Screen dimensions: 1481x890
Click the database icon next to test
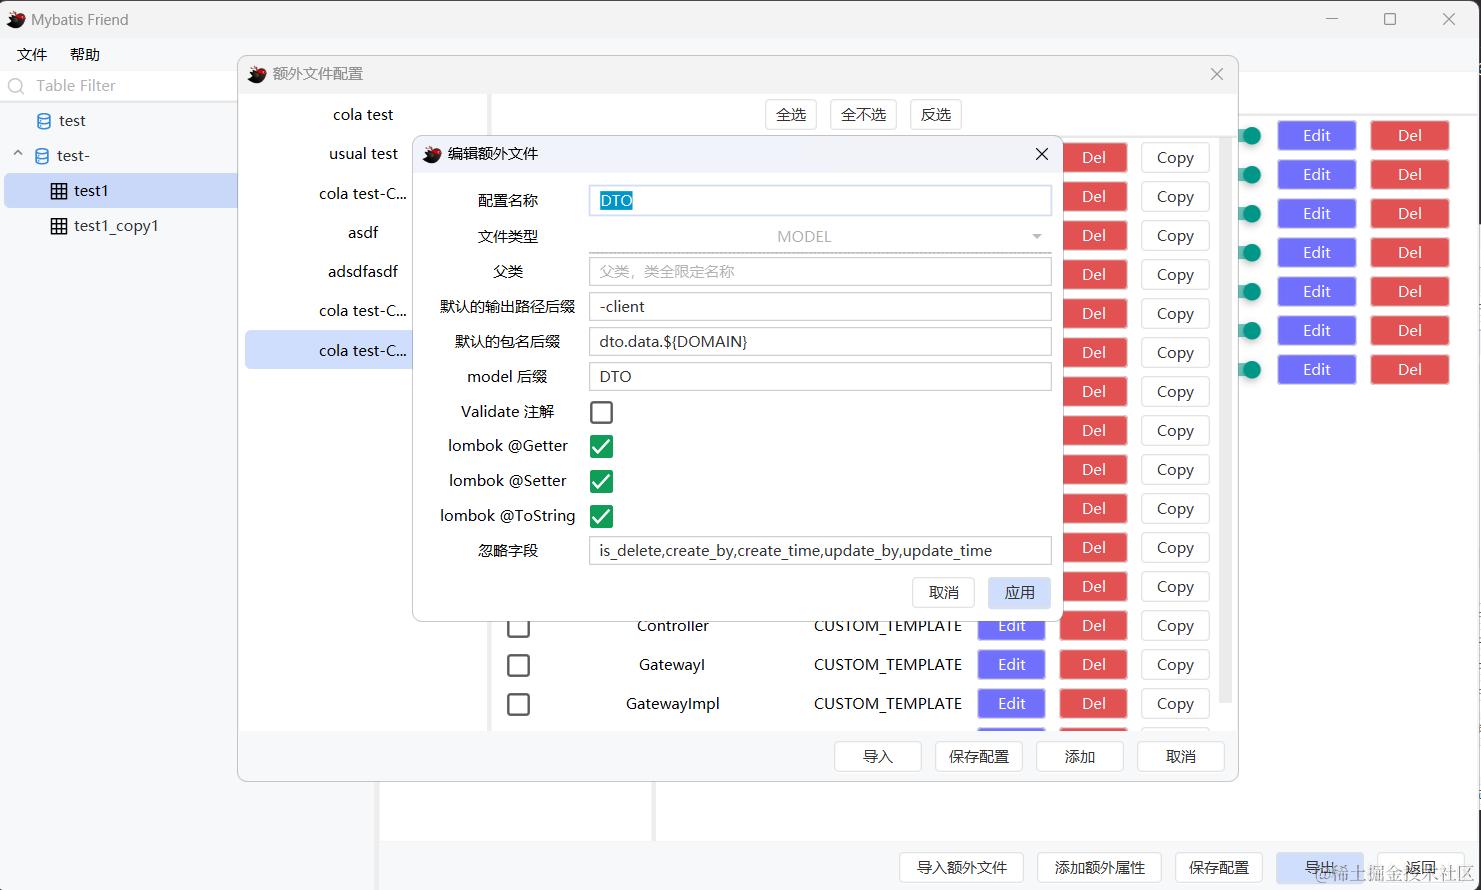[44, 121]
